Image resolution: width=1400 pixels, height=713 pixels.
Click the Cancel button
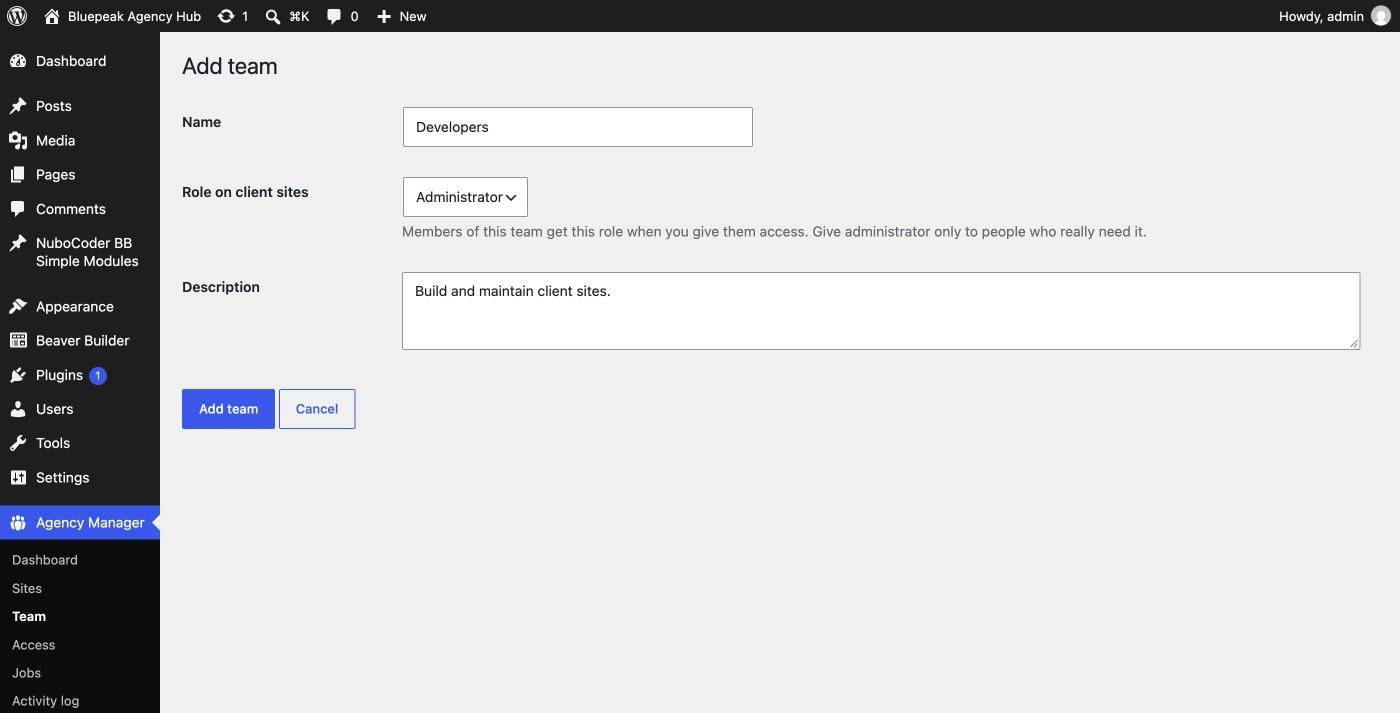coord(317,409)
